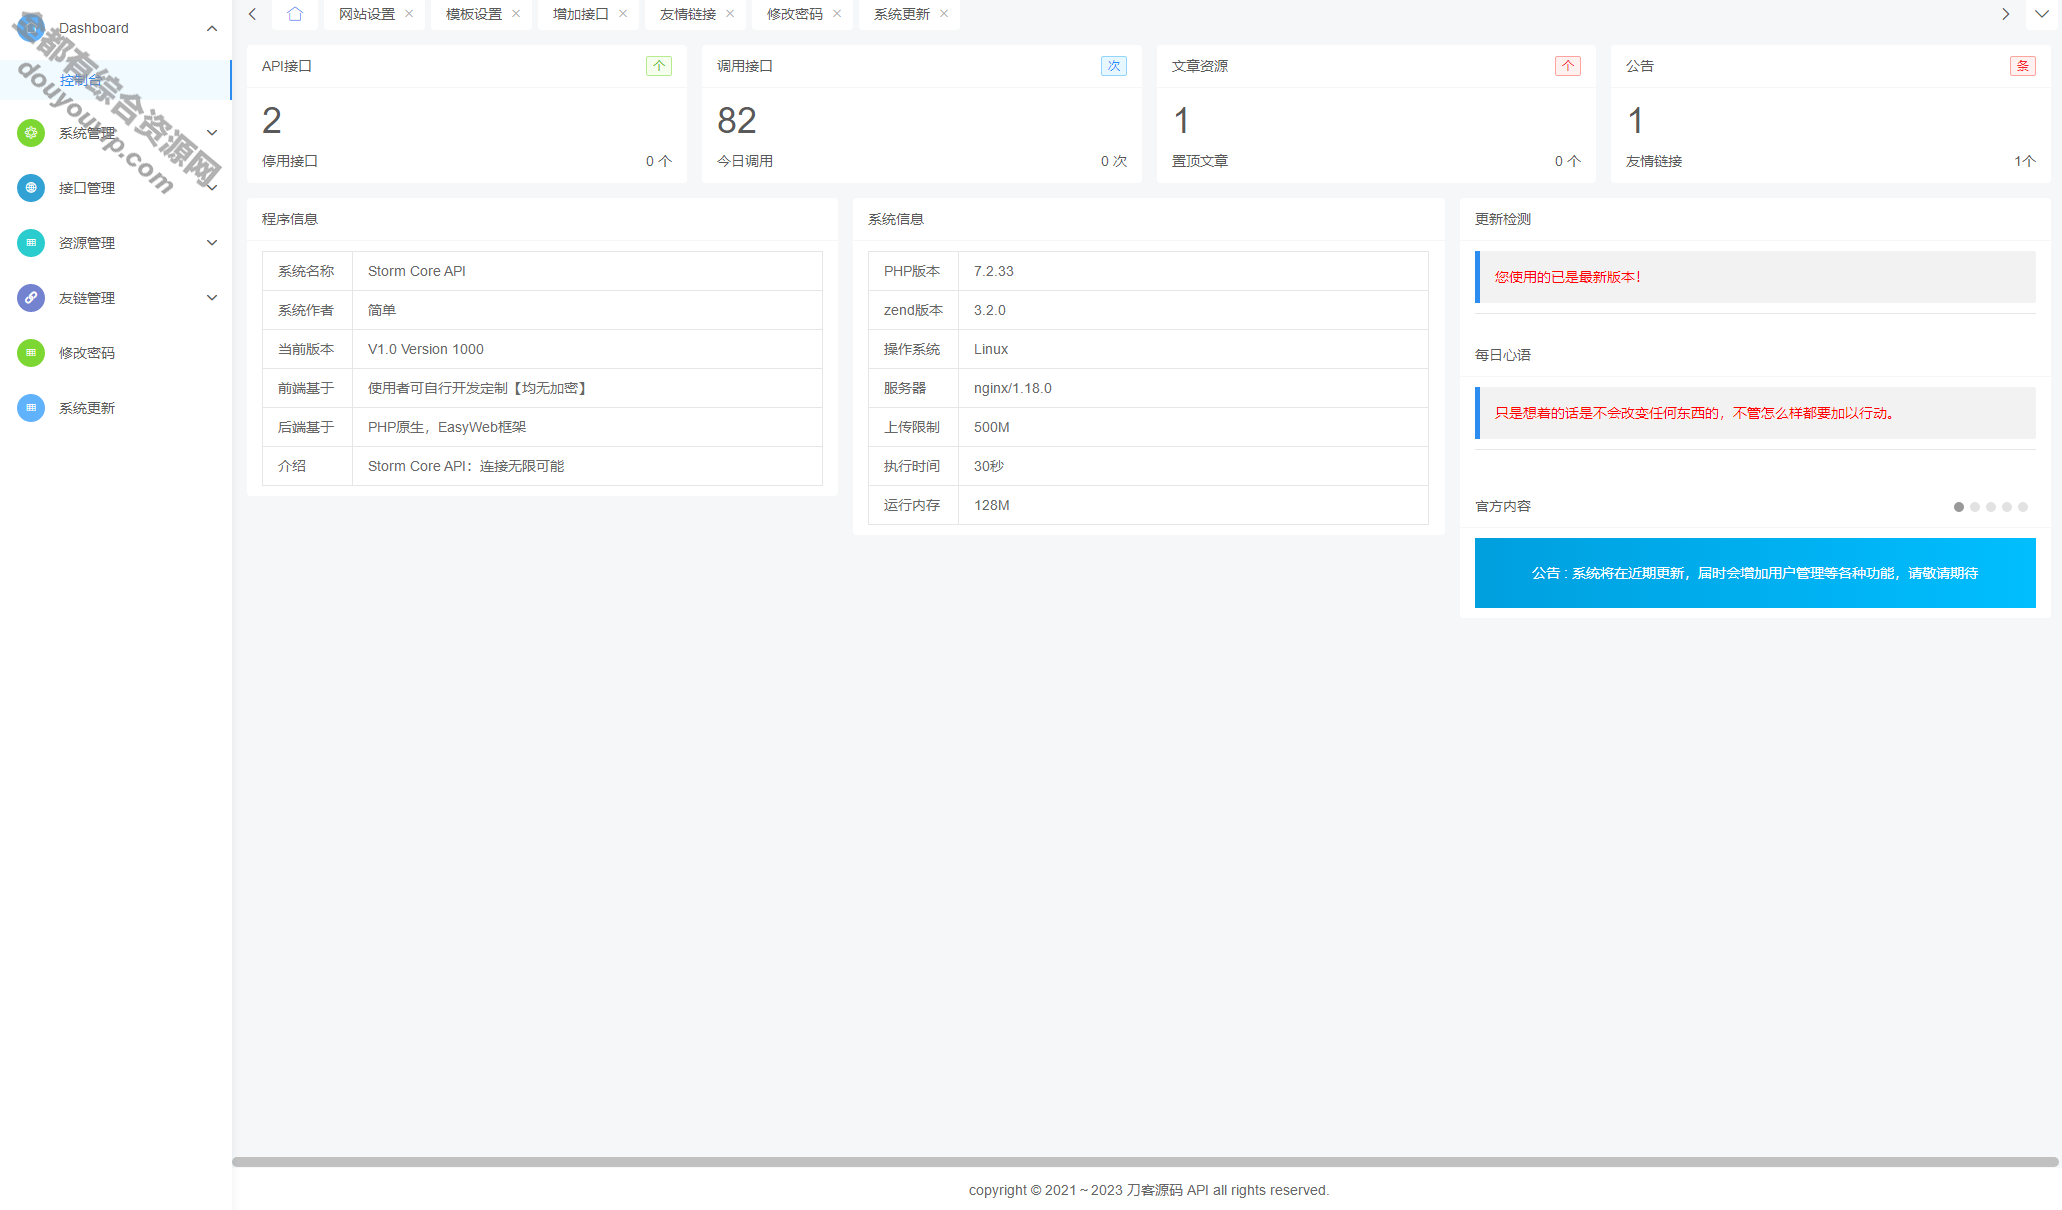Click the horizontal scrollbar at the bottom
The image size is (2062, 1210).
[x=1145, y=1162]
